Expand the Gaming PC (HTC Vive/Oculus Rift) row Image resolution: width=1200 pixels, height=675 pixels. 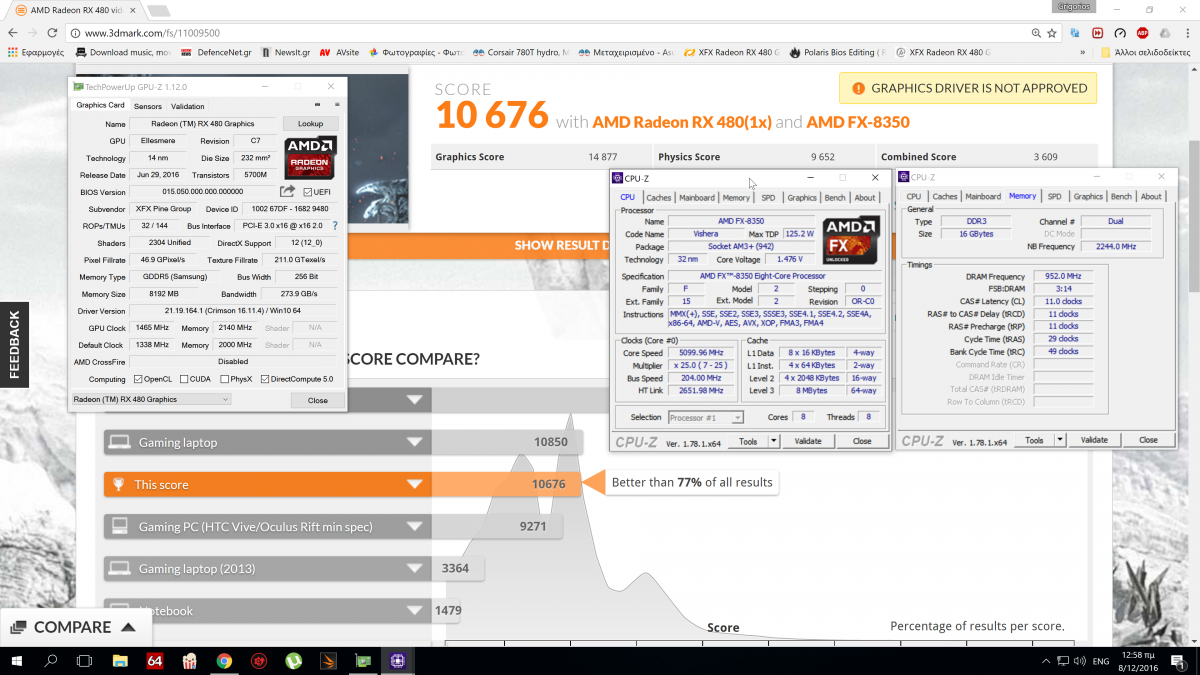point(415,526)
